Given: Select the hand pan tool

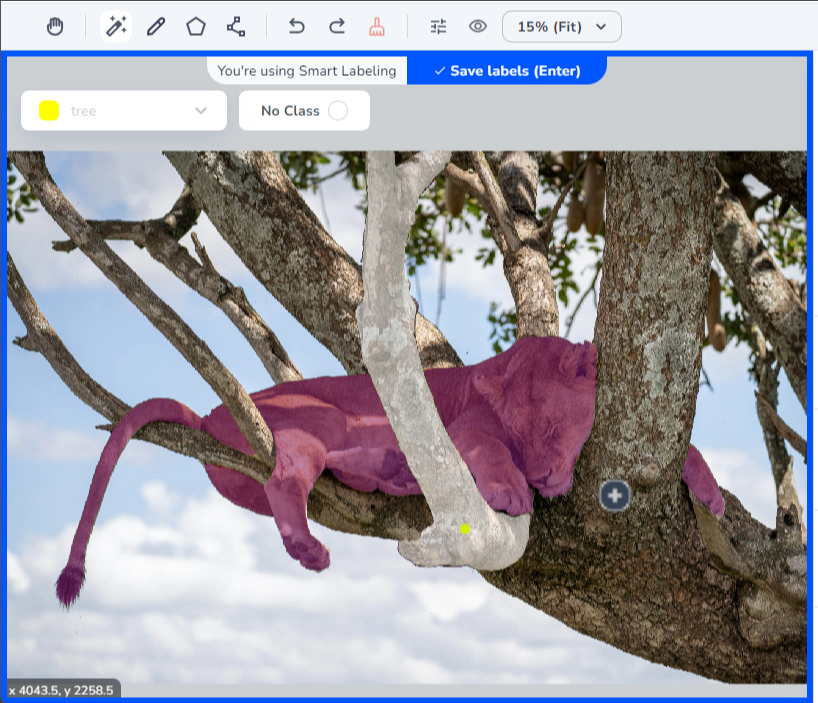Looking at the screenshot, I should (55, 27).
